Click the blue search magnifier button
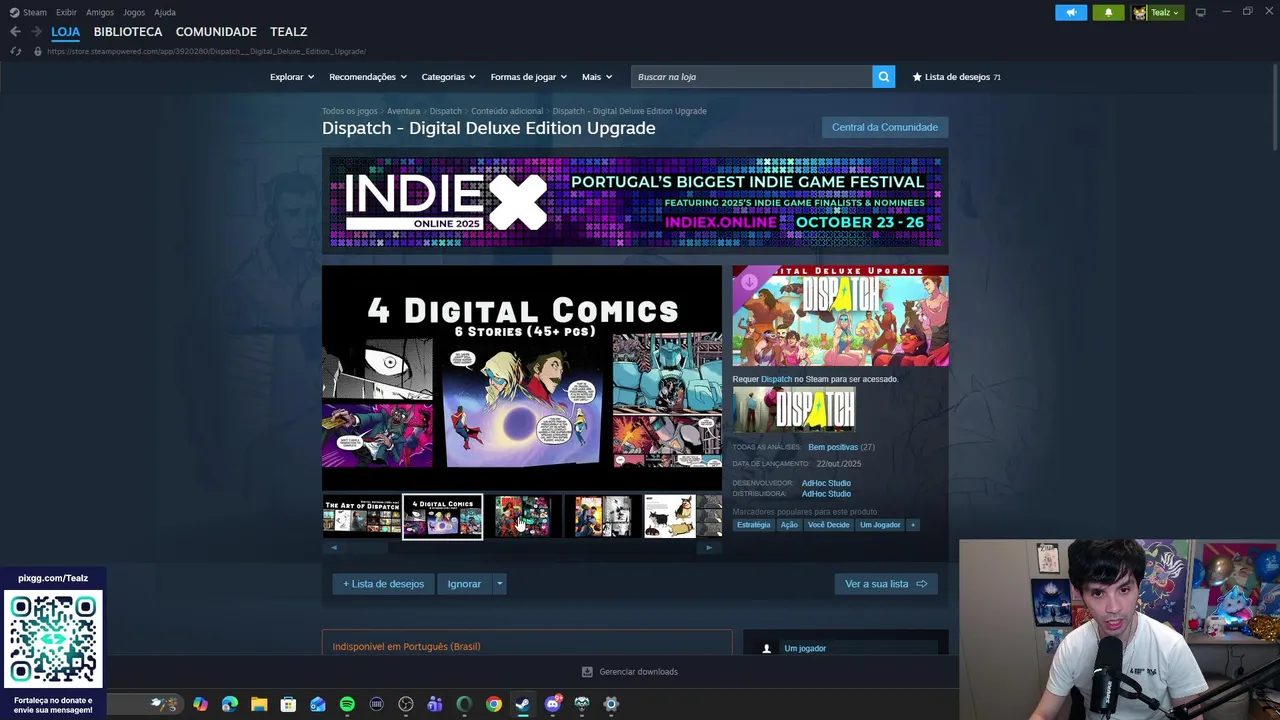Image resolution: width=1280 pixels, height=720 pixels. tap(883, 76)
